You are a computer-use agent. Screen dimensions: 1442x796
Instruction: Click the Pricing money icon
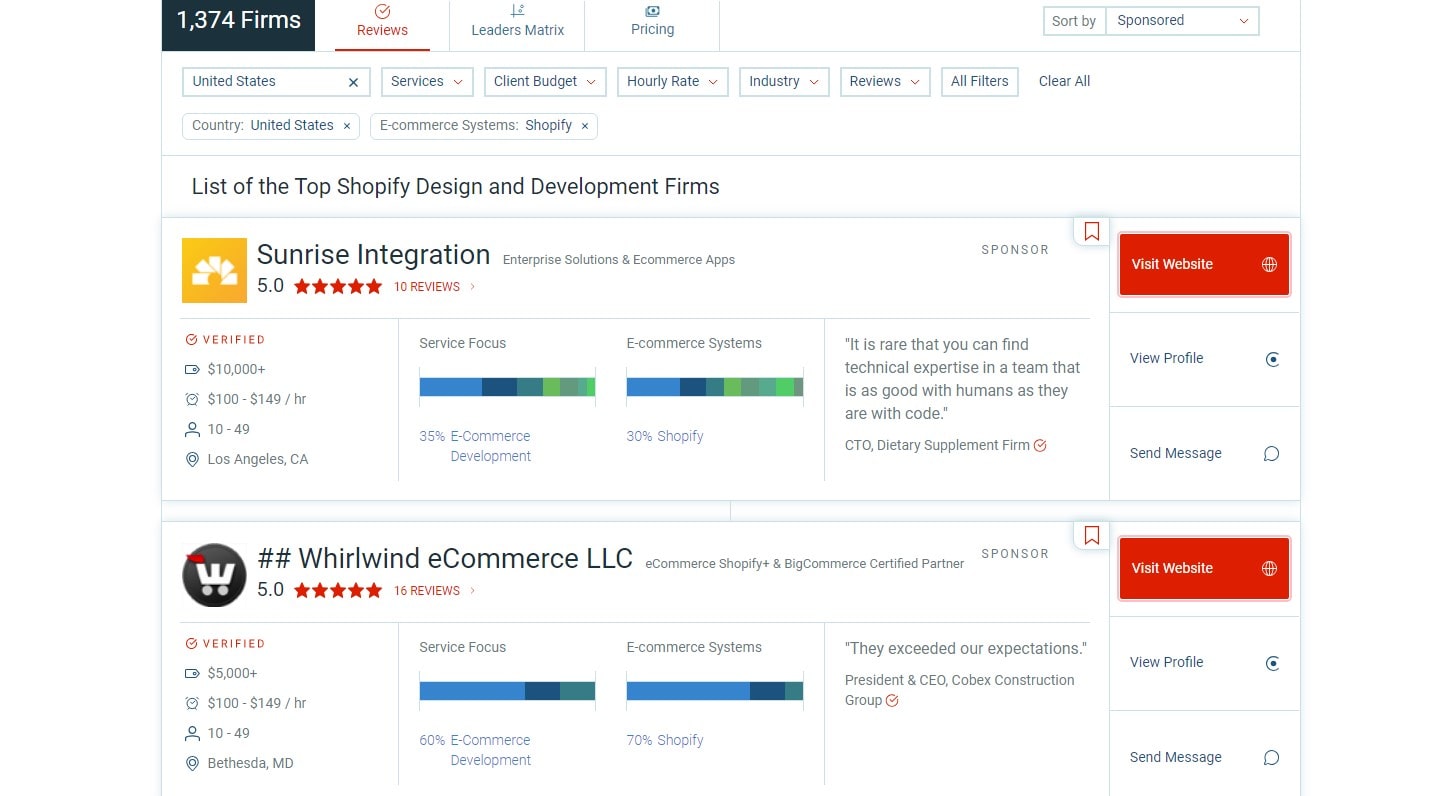652,11
